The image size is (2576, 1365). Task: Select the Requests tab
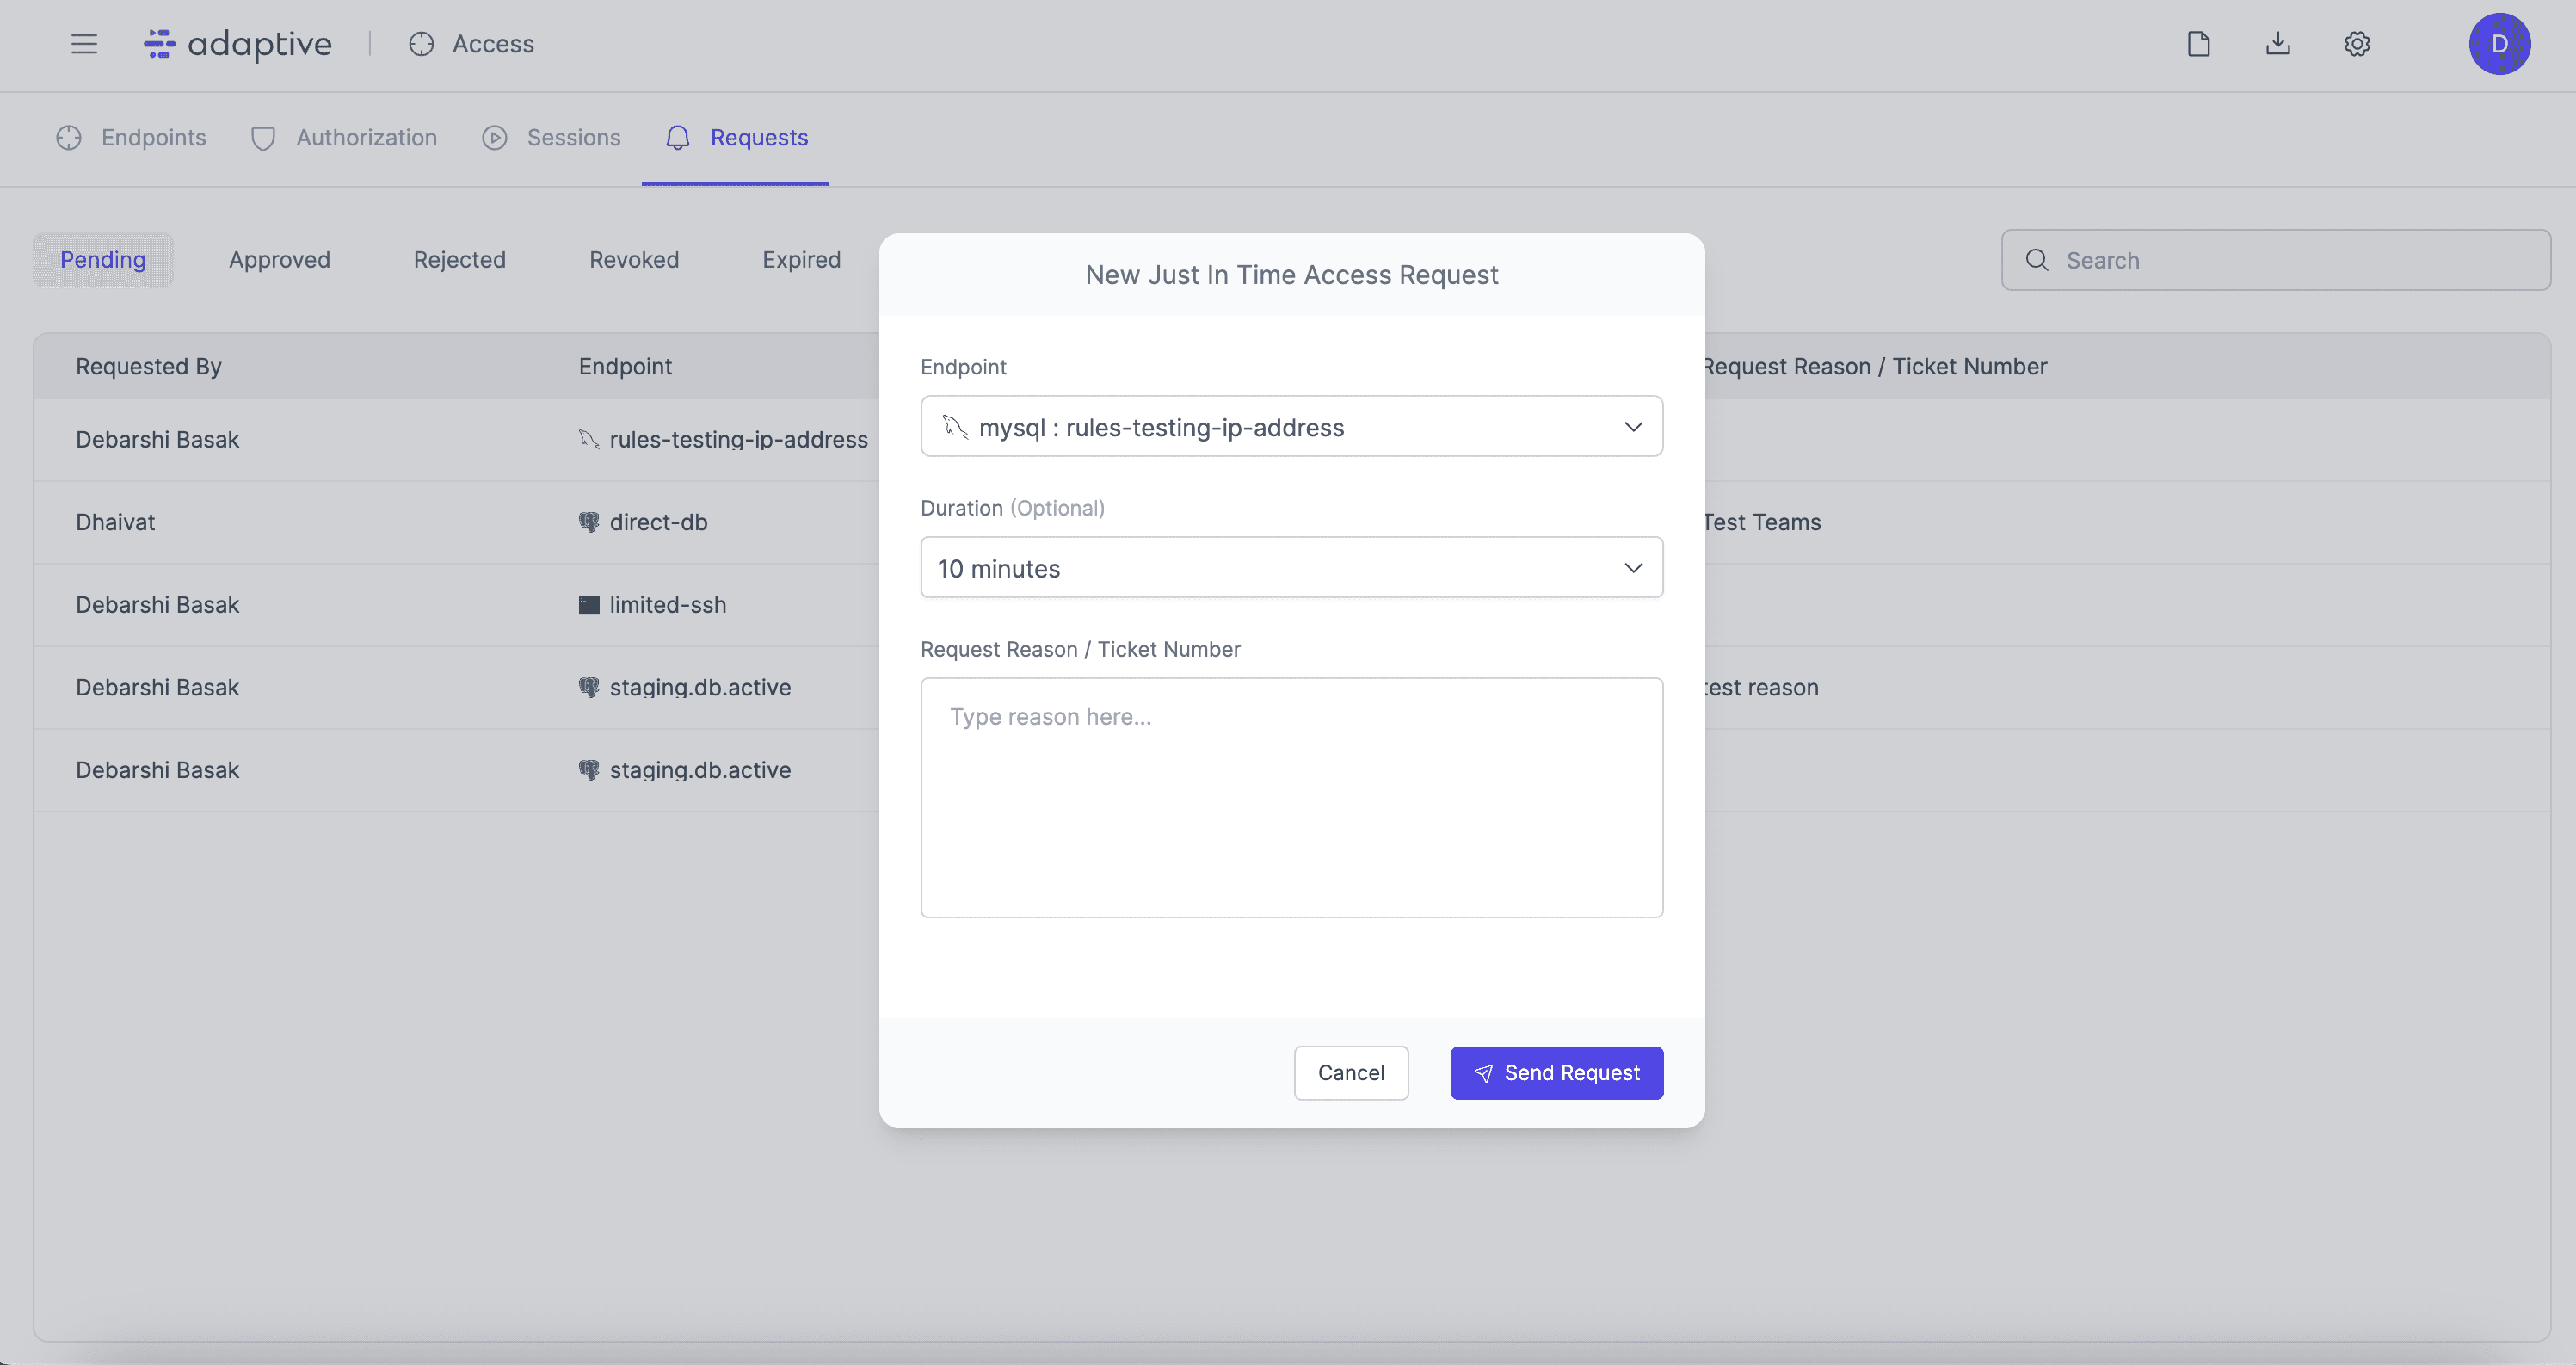point(736,138)
